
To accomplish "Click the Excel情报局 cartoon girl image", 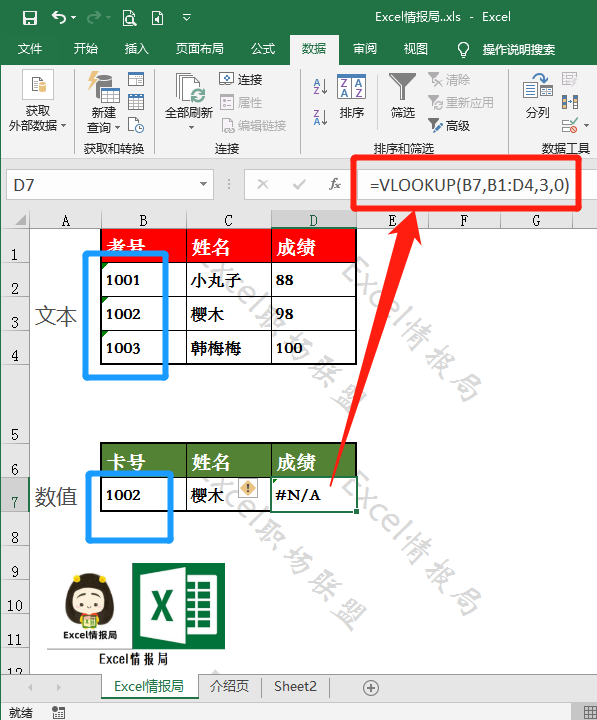I will click(x=90, y=606).
